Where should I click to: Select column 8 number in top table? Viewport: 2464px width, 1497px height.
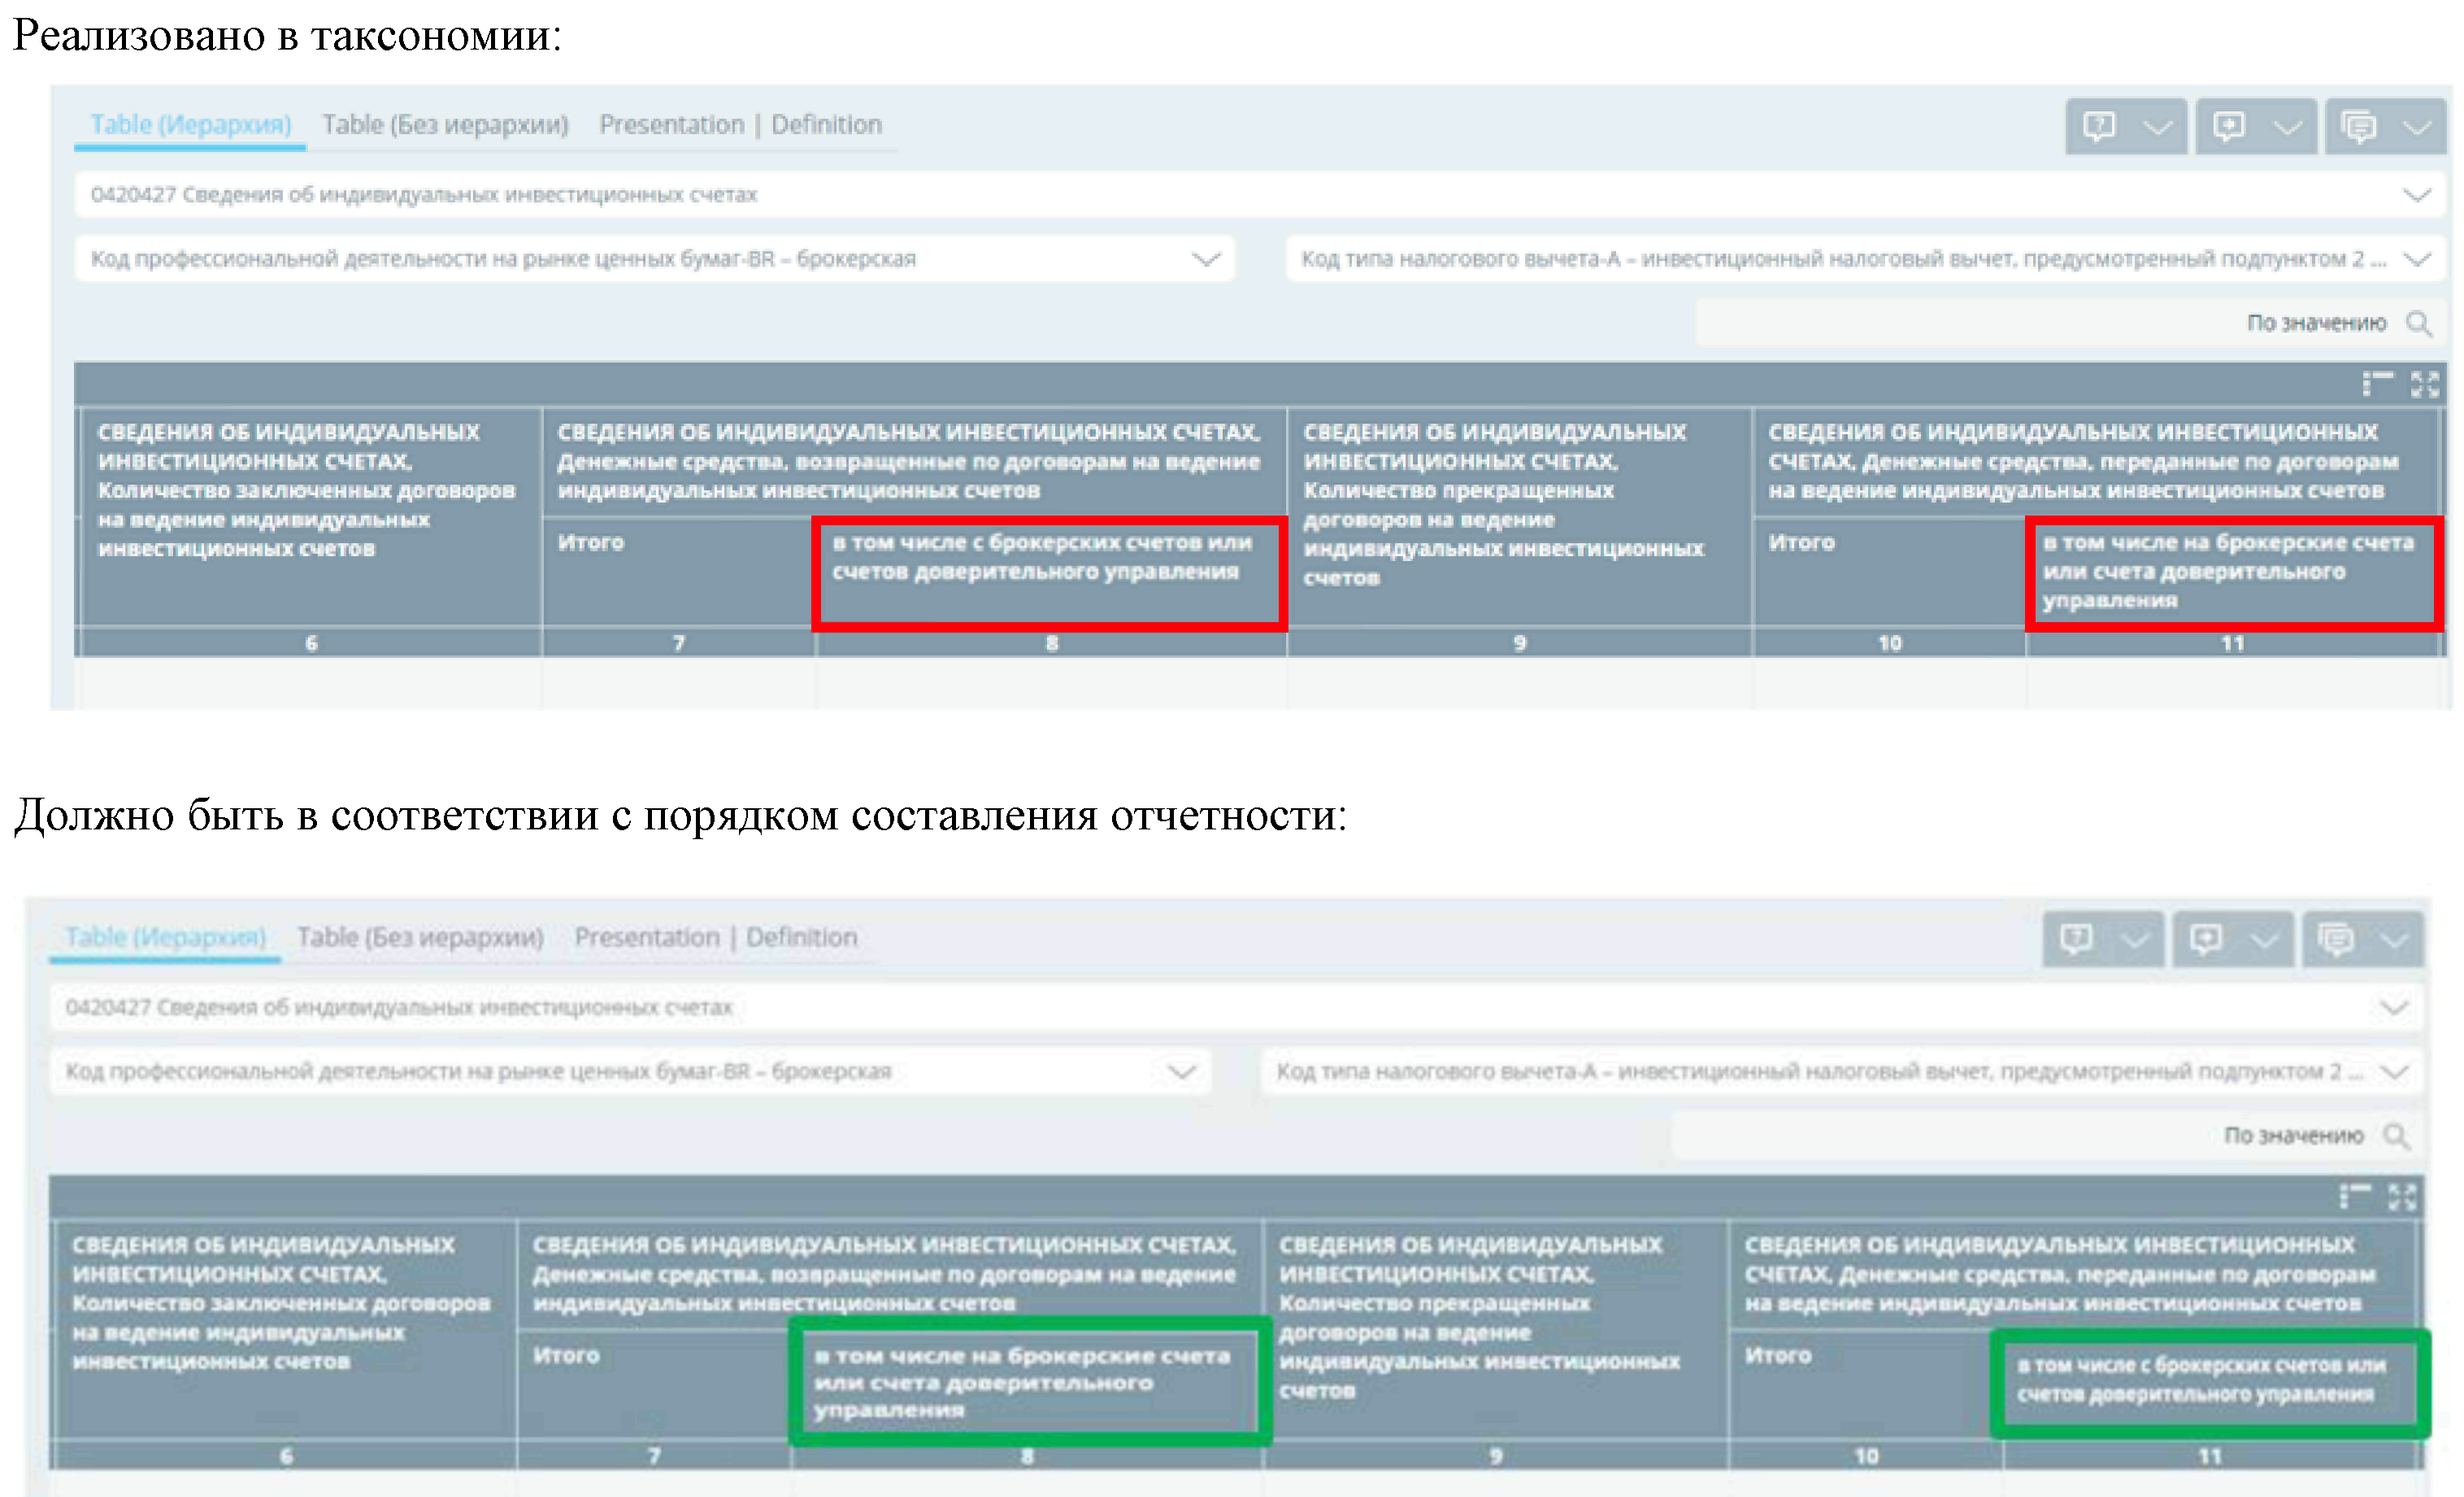click(1052, 643)
